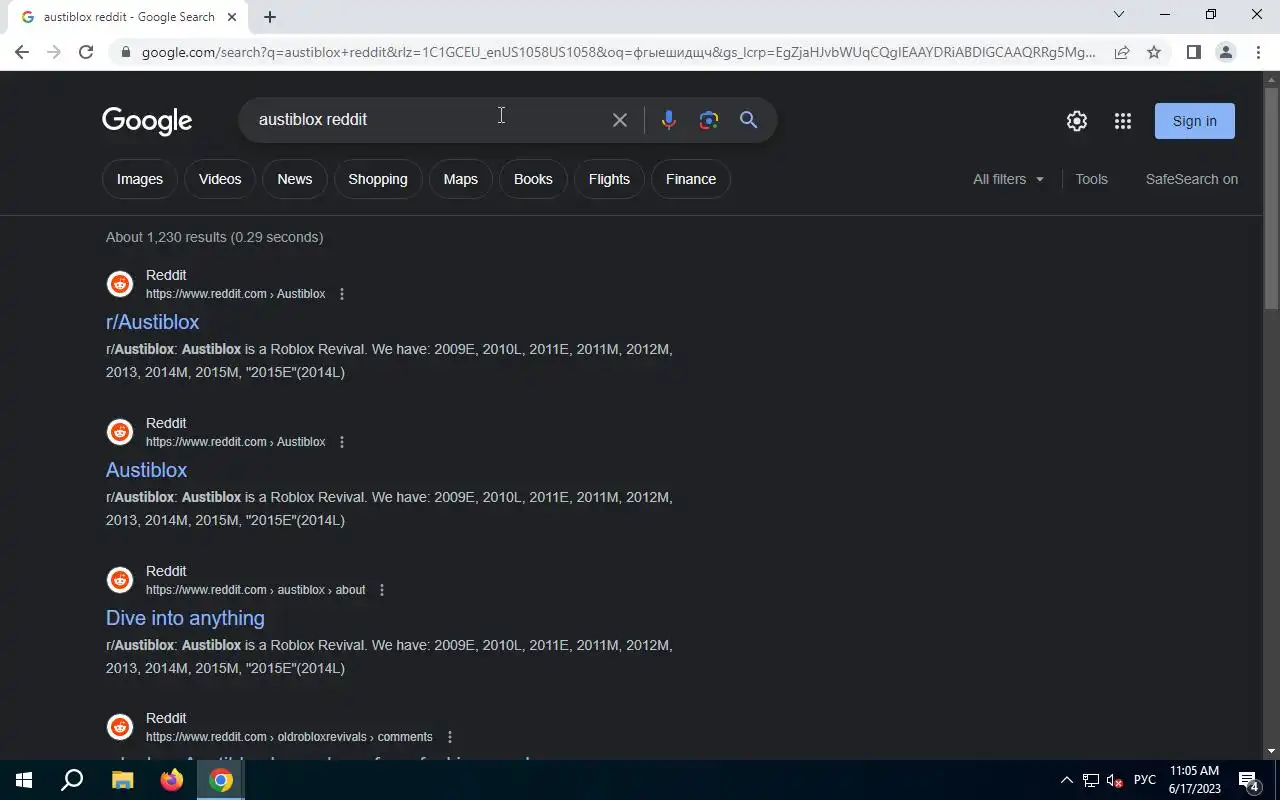Open r/Austiblox result link
1280x800 pixels.
pyautogui.click(x=153, y=322)
